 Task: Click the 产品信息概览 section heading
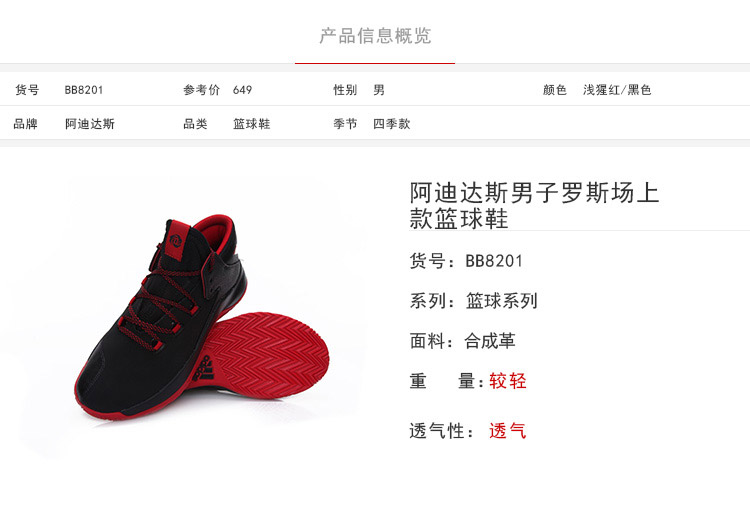tap(375, 36)
